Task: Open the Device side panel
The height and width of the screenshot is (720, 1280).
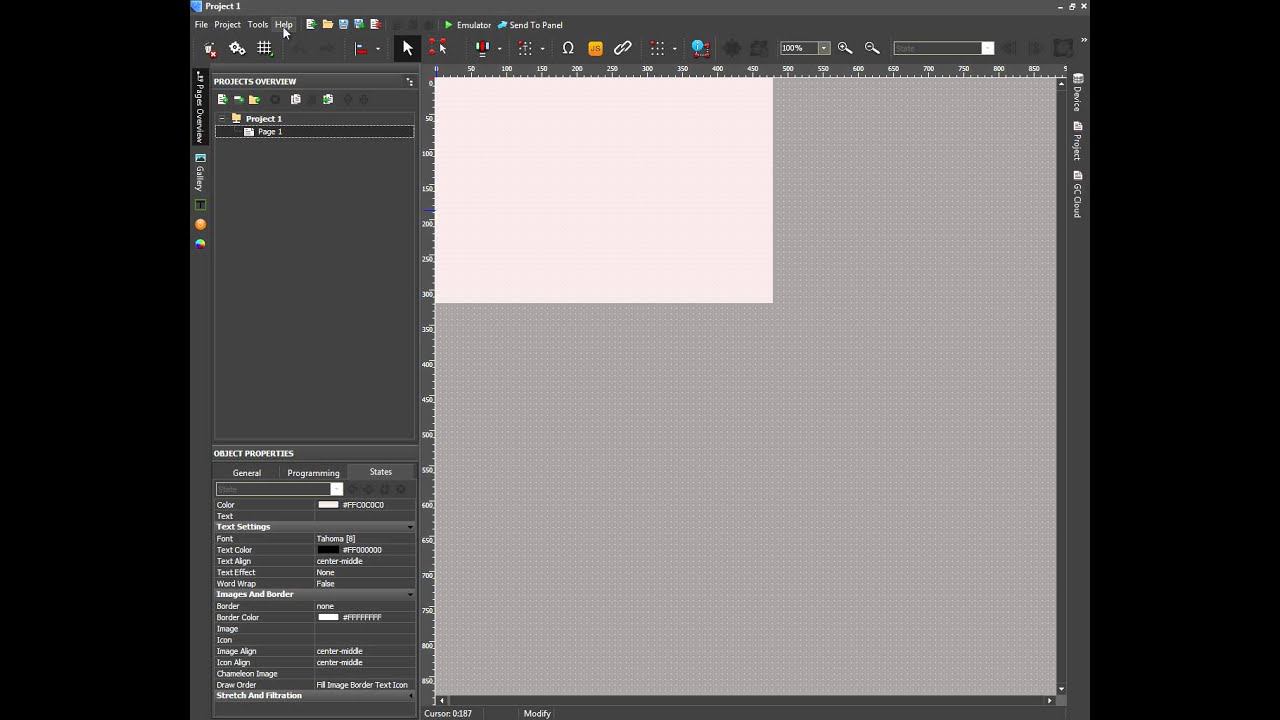Action: click(1078, 93)
